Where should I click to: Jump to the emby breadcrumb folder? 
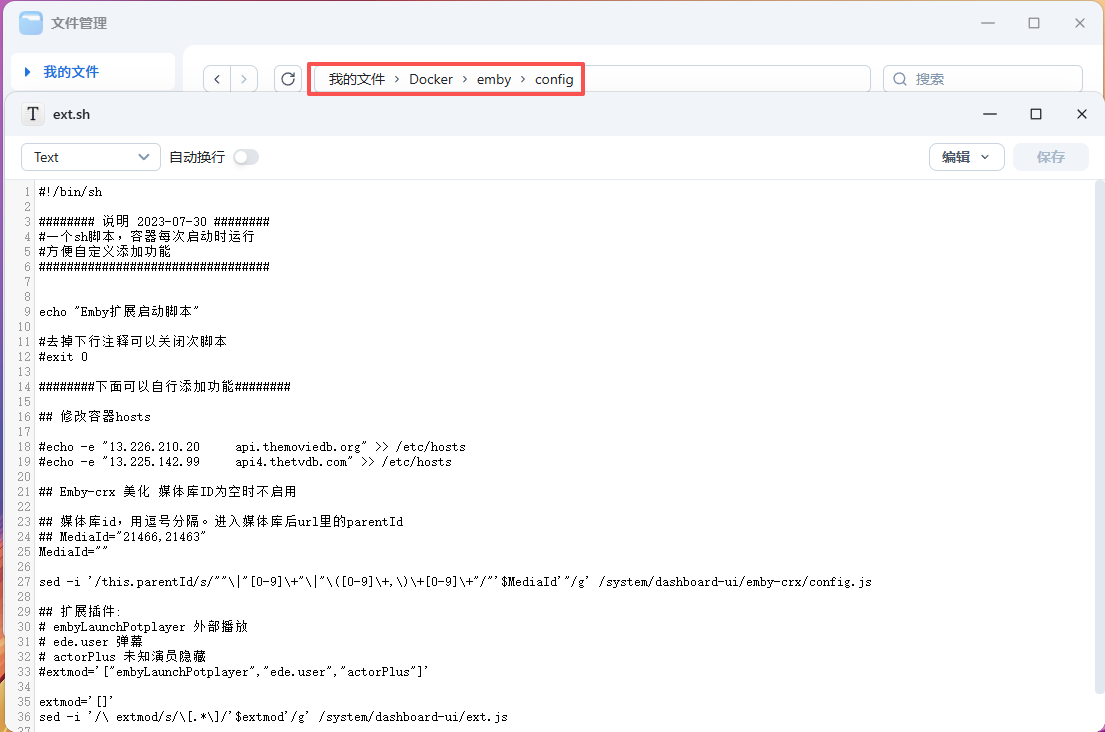tap(494, 79)
